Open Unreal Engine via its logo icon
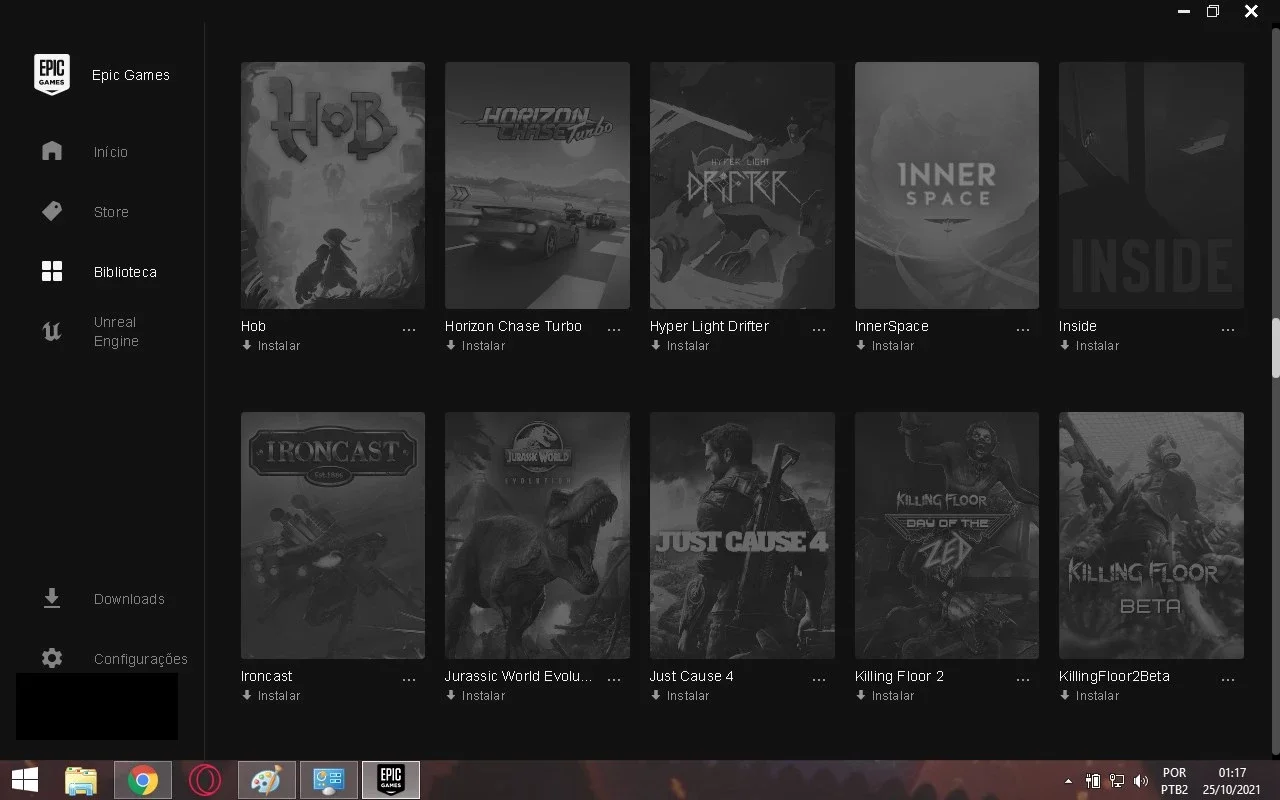The height and width of the screenshot is (800, 1280). pyautogui.click(x=52, y=332)
